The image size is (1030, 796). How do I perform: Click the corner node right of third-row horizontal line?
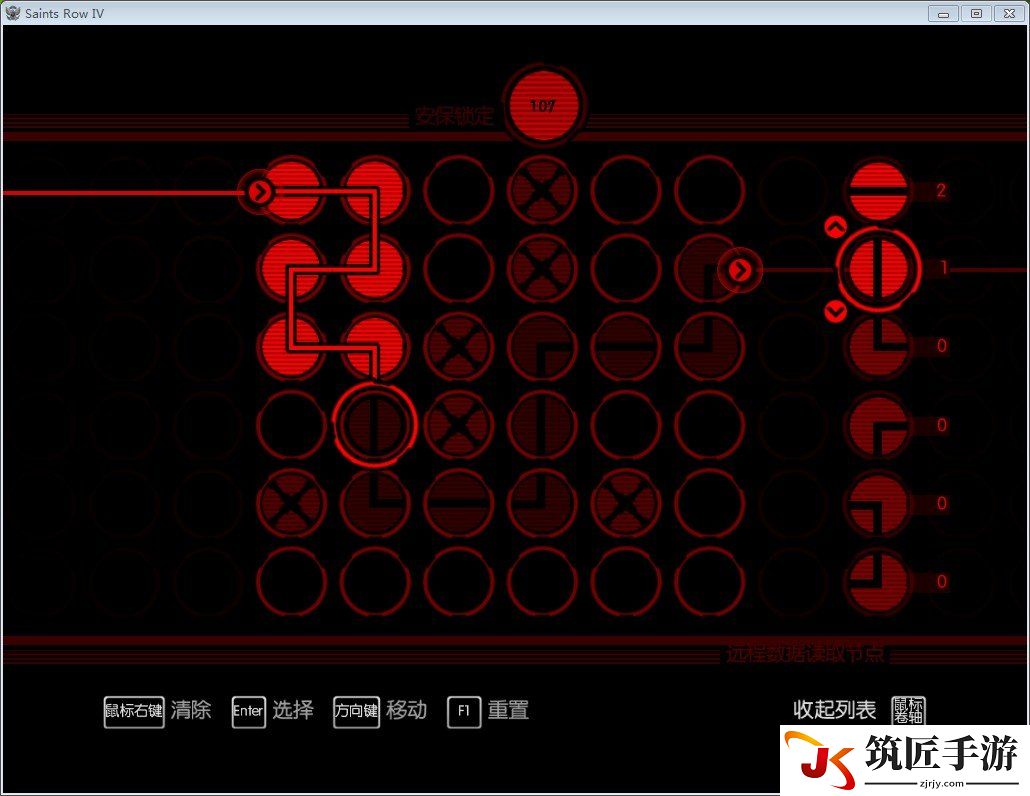710,347
